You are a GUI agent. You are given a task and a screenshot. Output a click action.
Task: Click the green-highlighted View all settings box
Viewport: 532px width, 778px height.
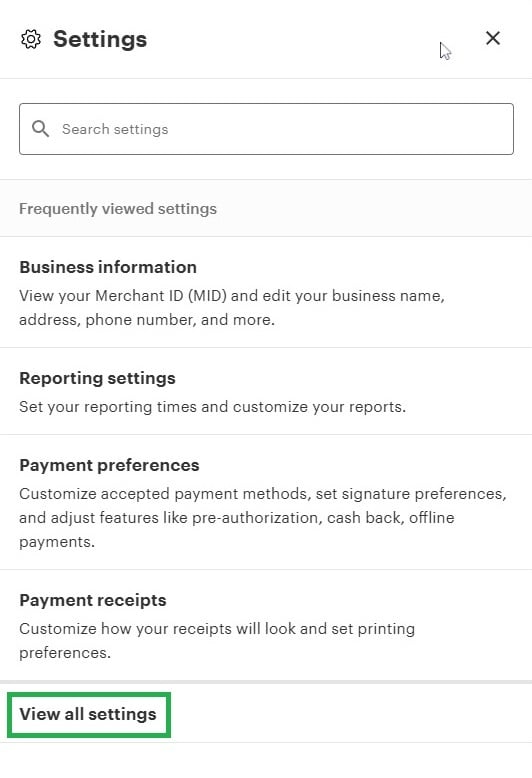(89, 714)
